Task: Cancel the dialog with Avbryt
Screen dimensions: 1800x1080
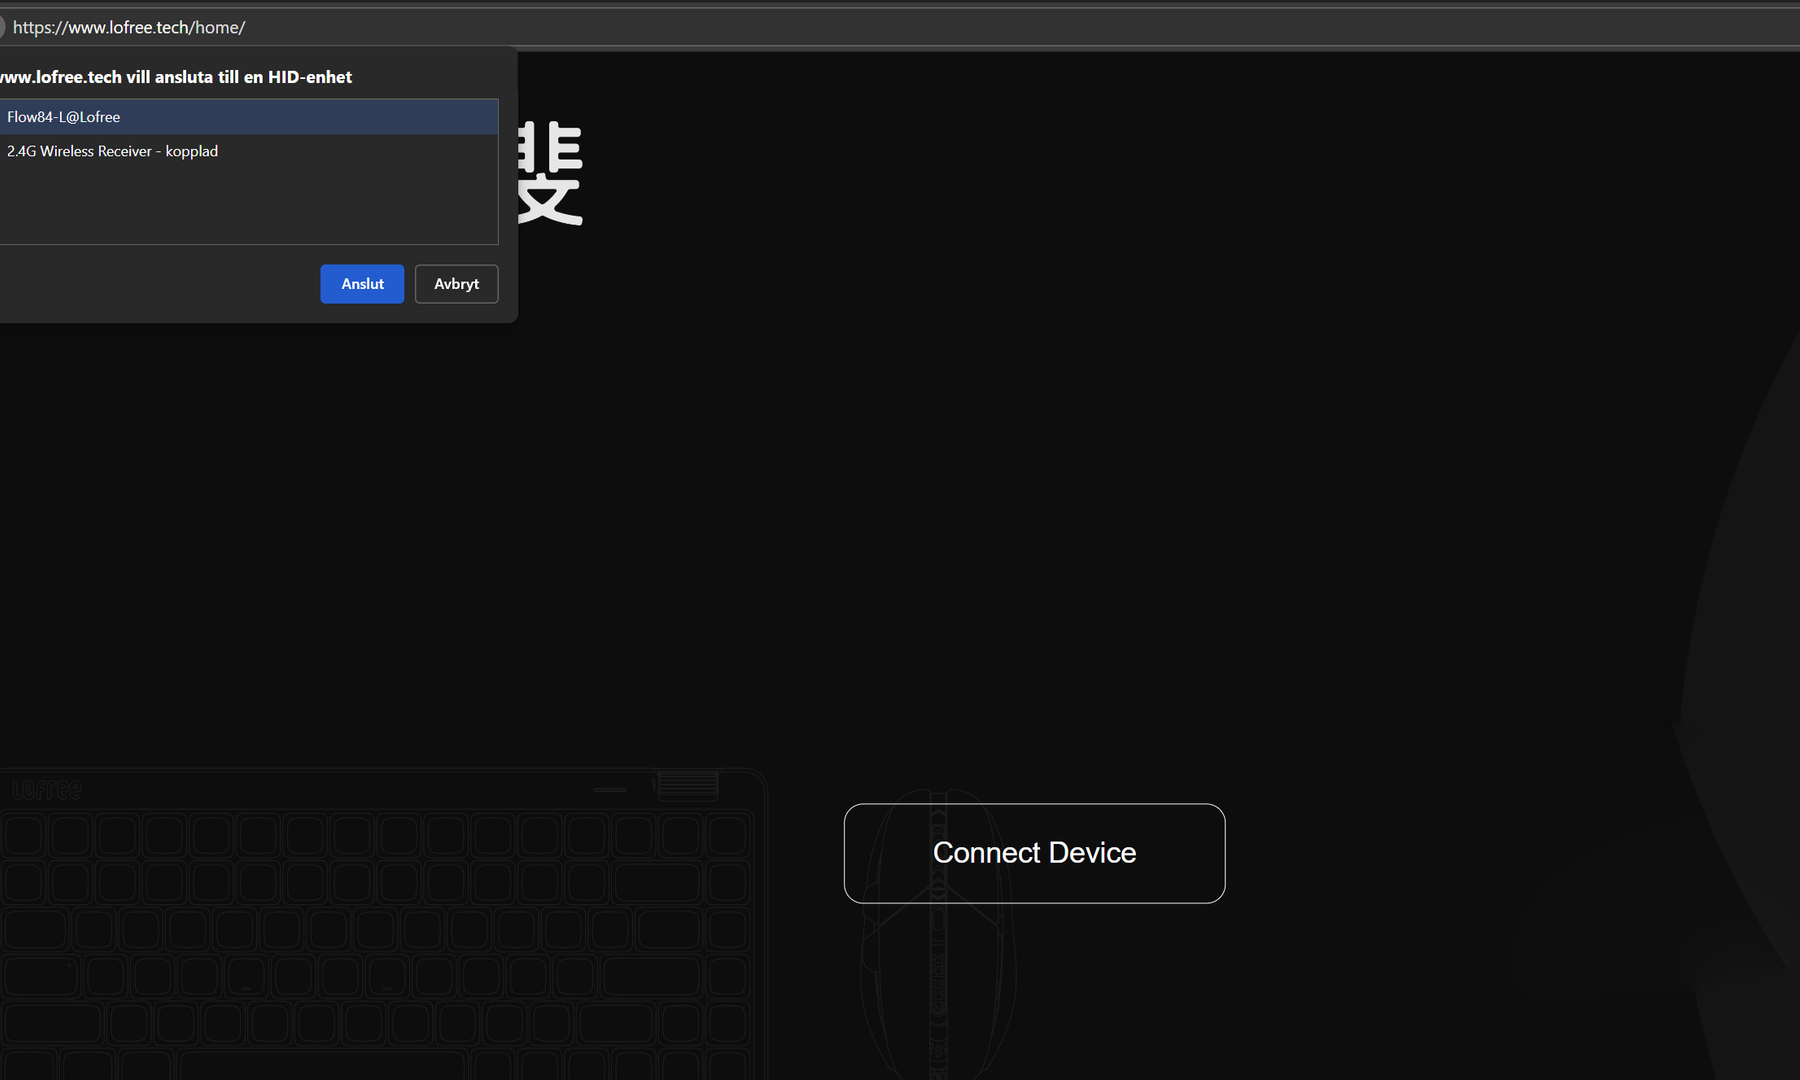Action: pyautogui.click(x=456, y=284)
